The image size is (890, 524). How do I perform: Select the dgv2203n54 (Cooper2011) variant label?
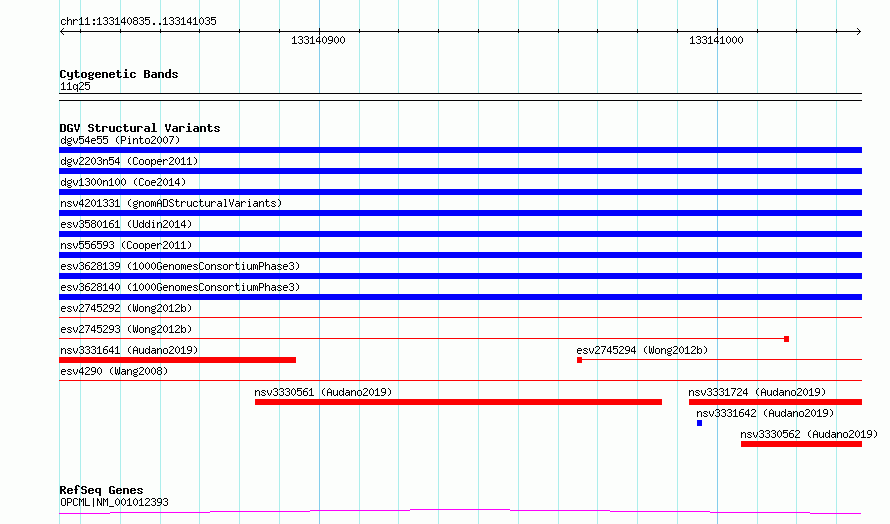click(x=129, y=161)
